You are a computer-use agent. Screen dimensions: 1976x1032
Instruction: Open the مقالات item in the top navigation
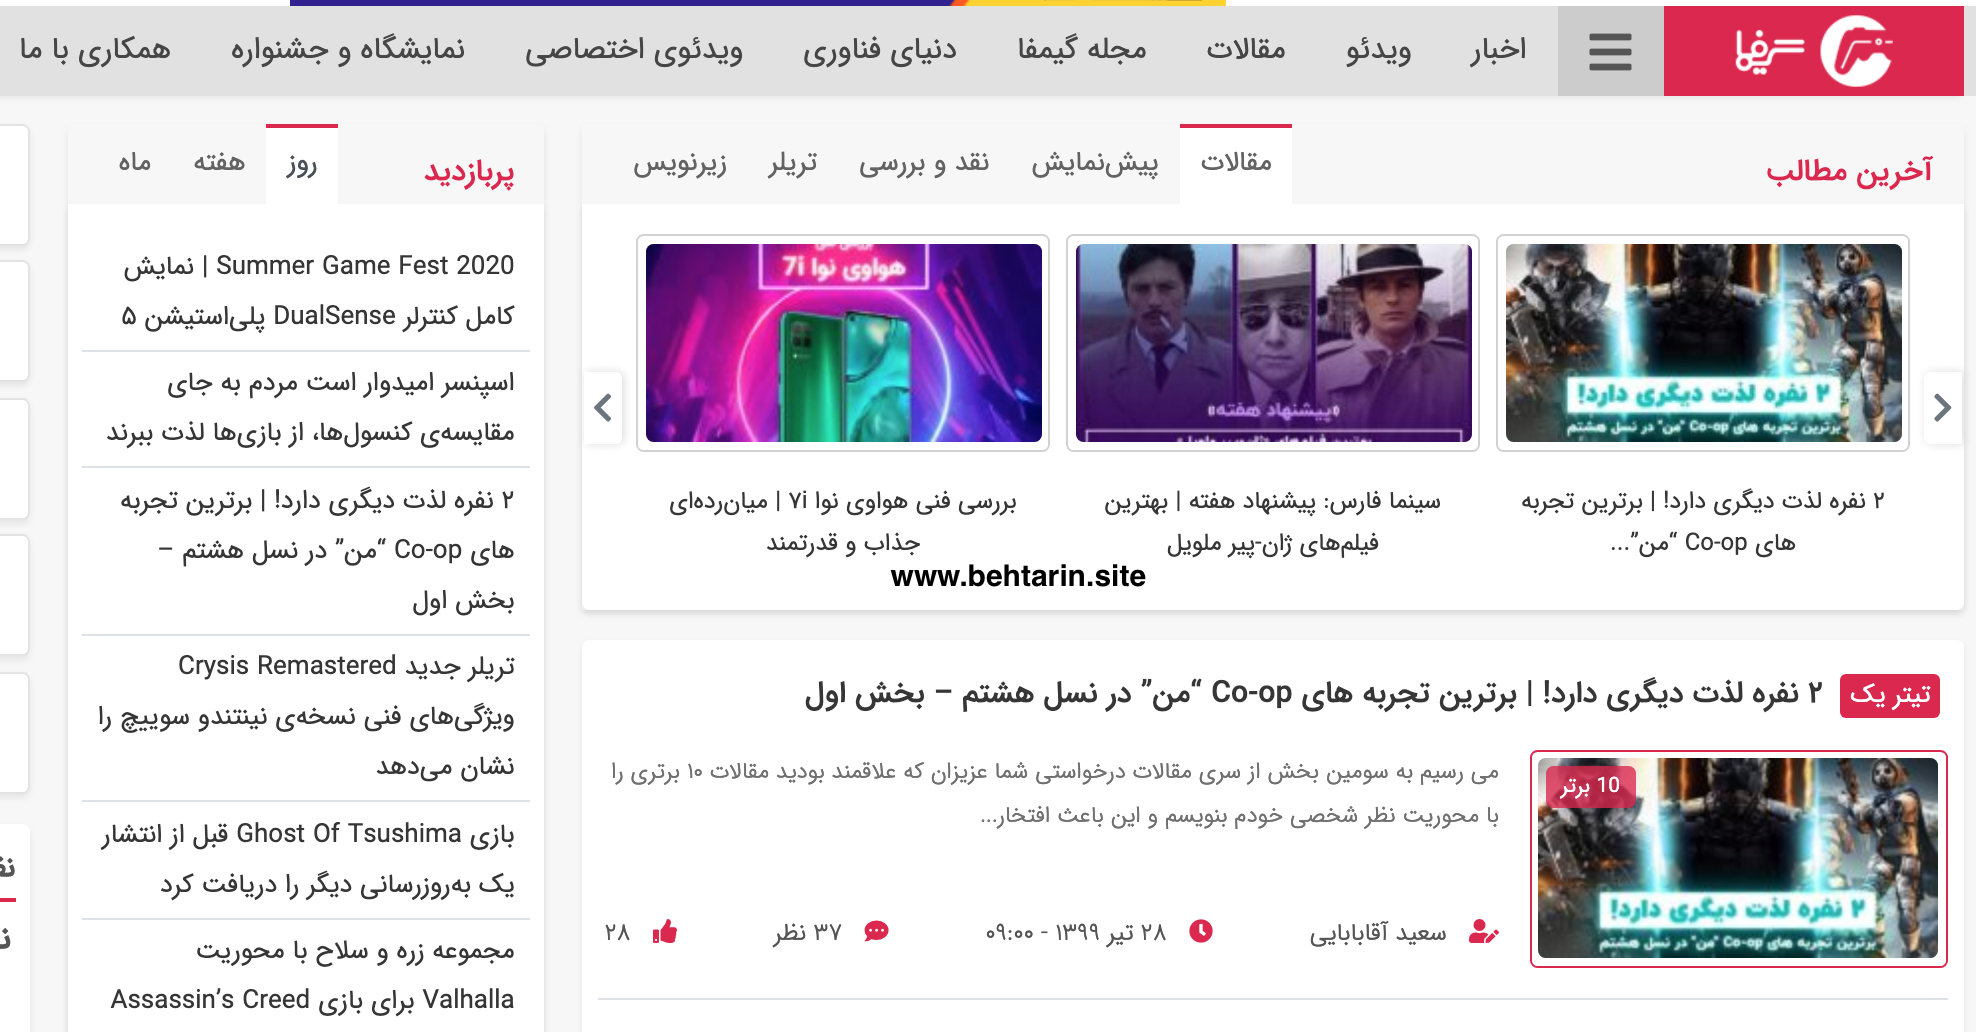pyautogui.click(x=1245, y=50)
